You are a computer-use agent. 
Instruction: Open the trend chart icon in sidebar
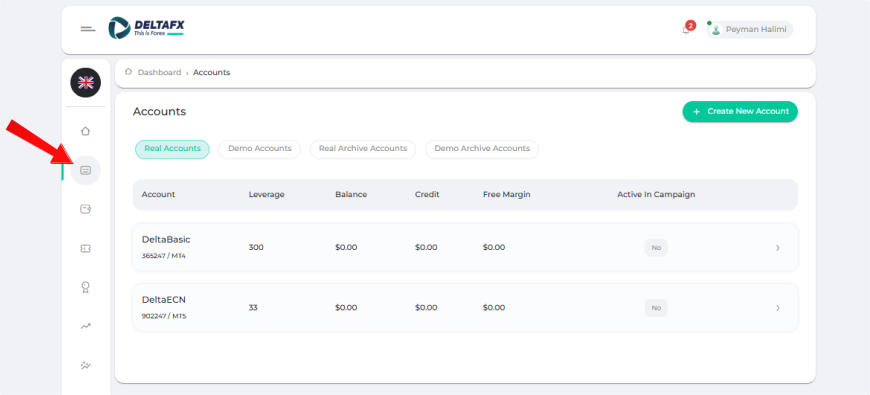tap(85, 326)
